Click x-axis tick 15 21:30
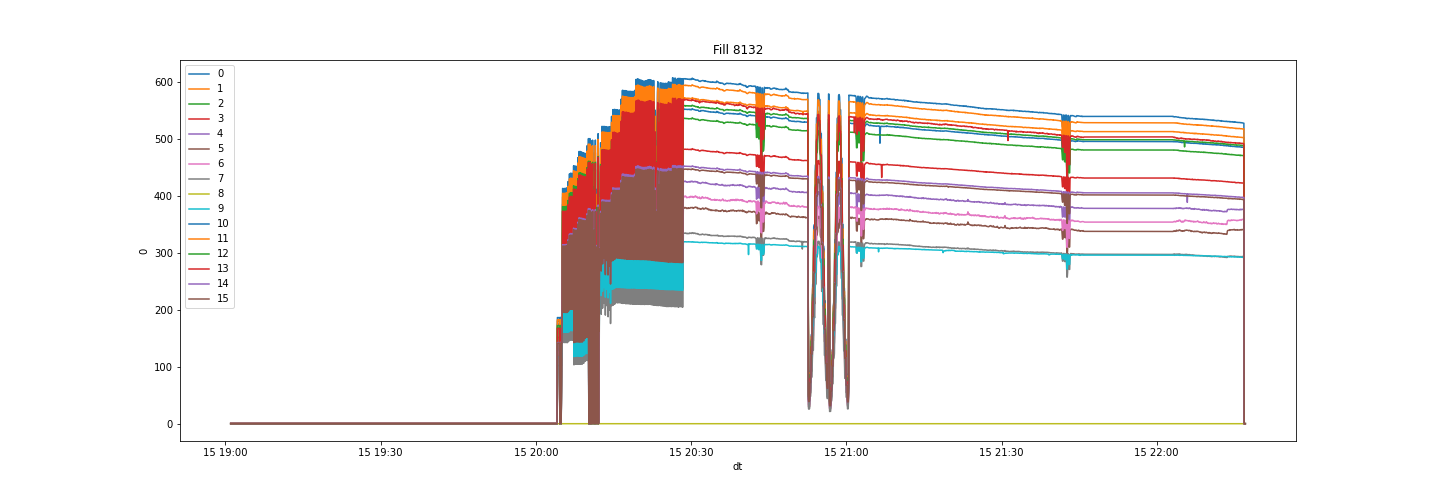 [x=1001, y=452]
